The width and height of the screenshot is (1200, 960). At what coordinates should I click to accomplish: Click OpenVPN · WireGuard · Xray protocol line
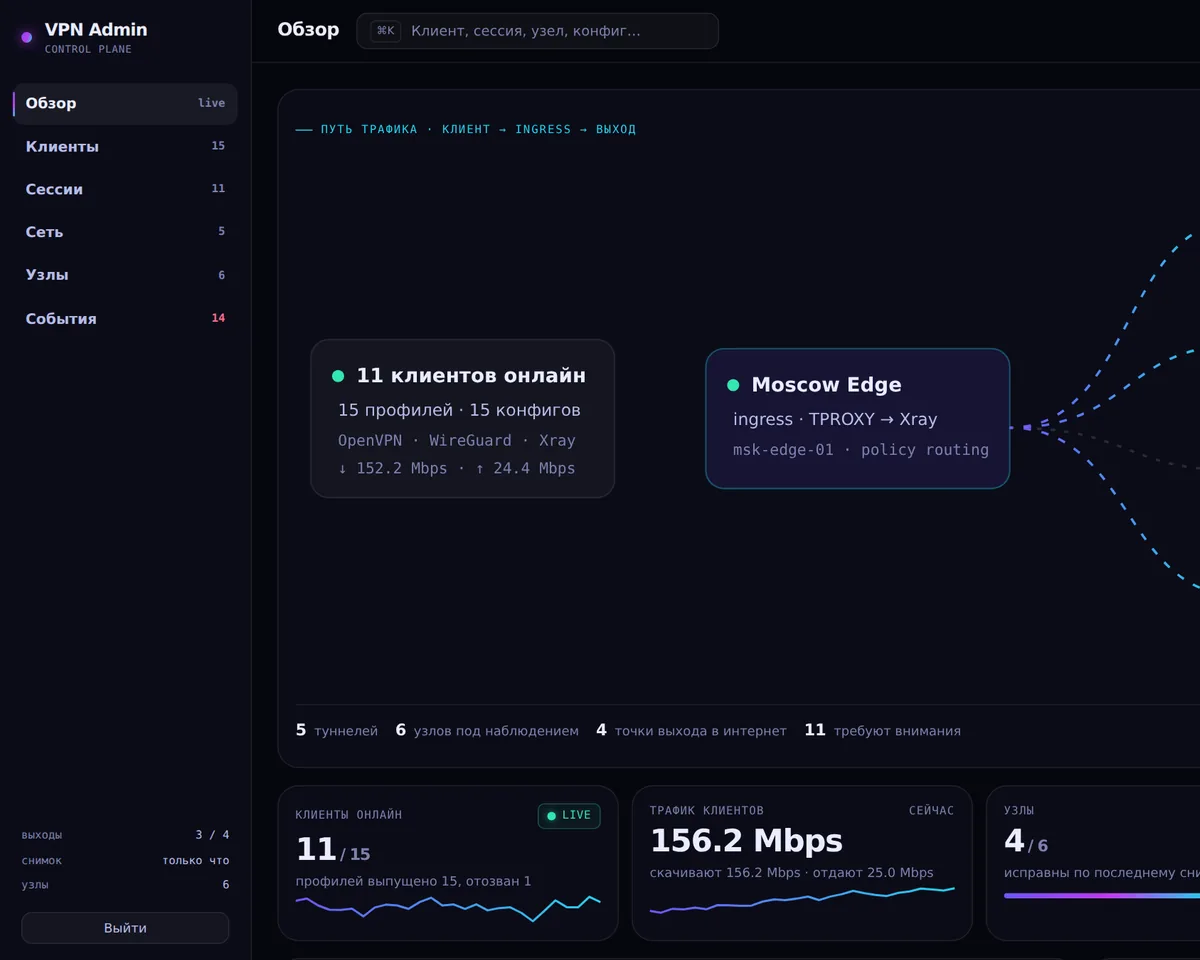(457, 440)
